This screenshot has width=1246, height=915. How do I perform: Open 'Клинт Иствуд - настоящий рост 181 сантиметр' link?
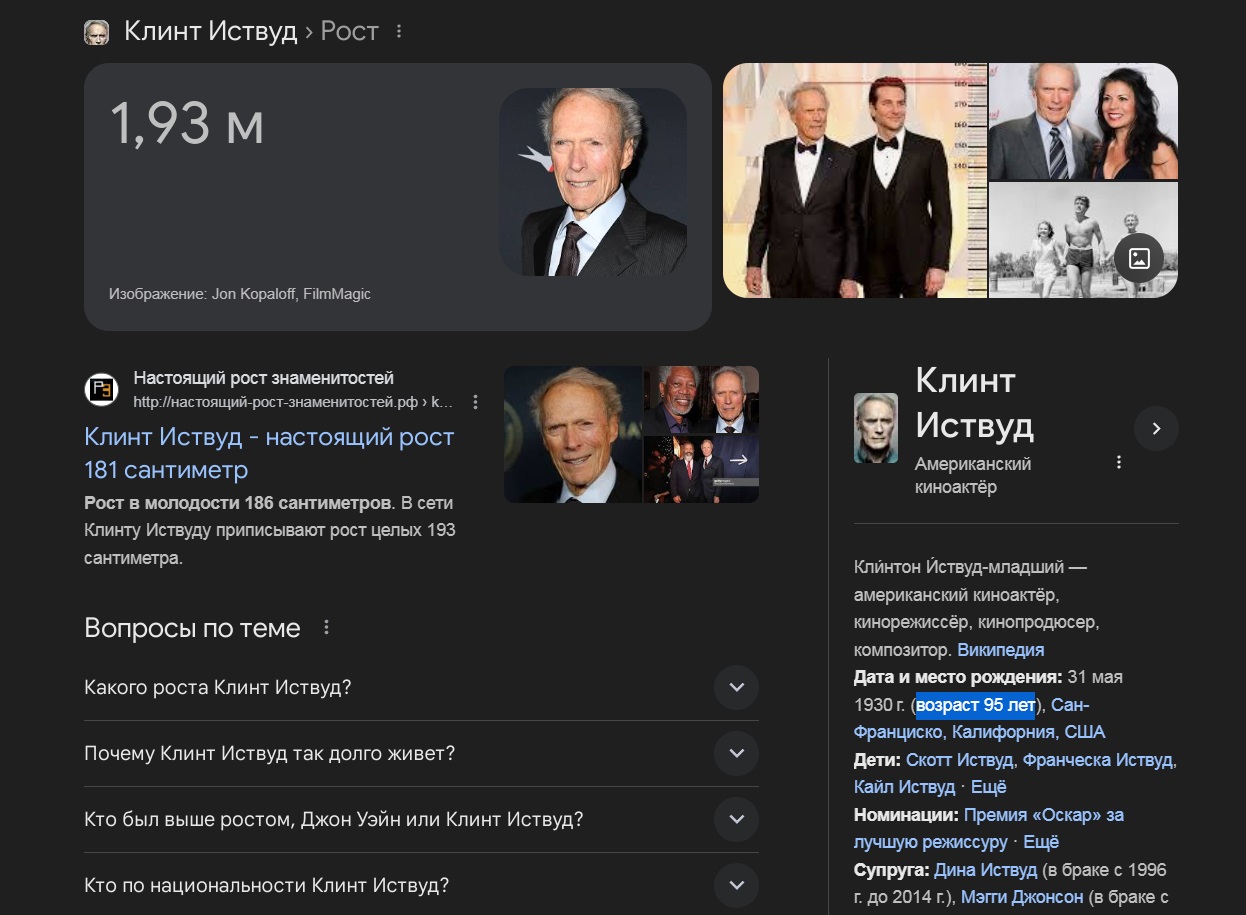coord(269,453)
